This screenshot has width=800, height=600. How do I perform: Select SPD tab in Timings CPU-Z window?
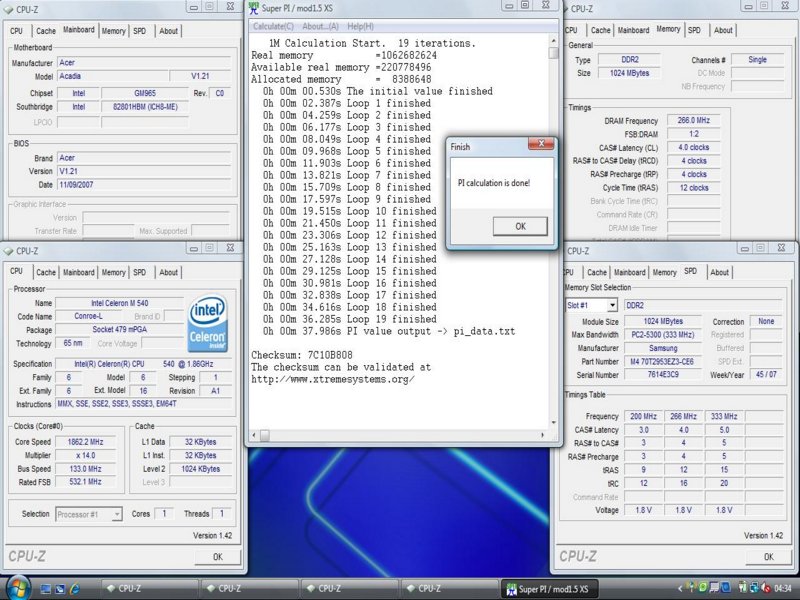click(x=694, y=31)
